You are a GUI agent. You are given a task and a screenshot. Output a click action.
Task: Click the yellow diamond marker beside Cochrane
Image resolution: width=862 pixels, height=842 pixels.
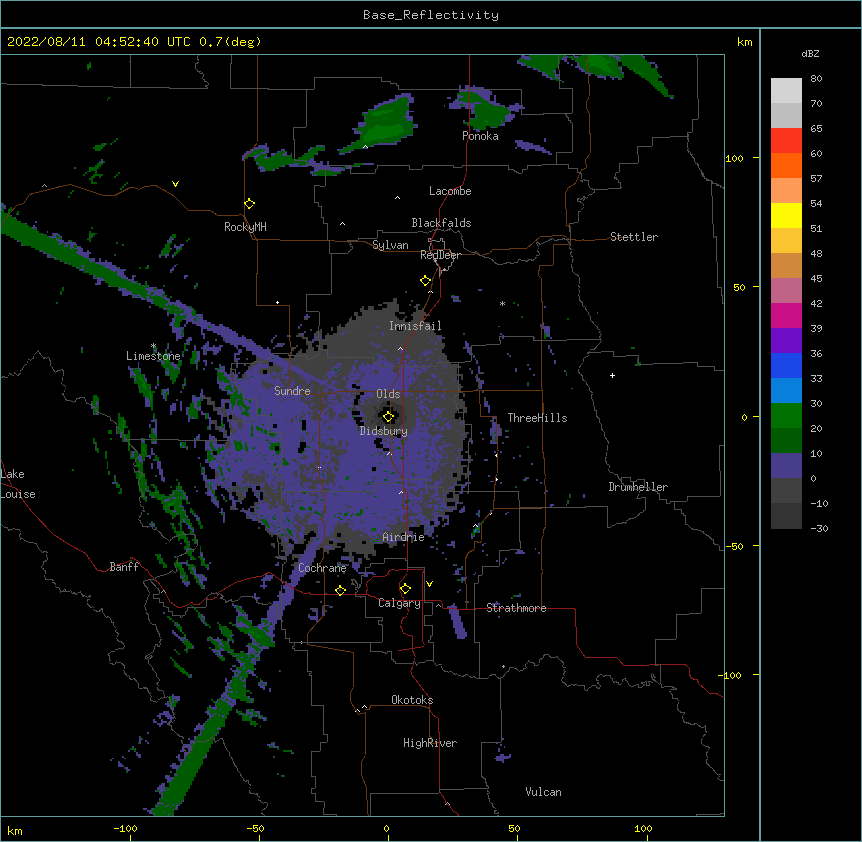pyautogui.click(x=340, y=590)
